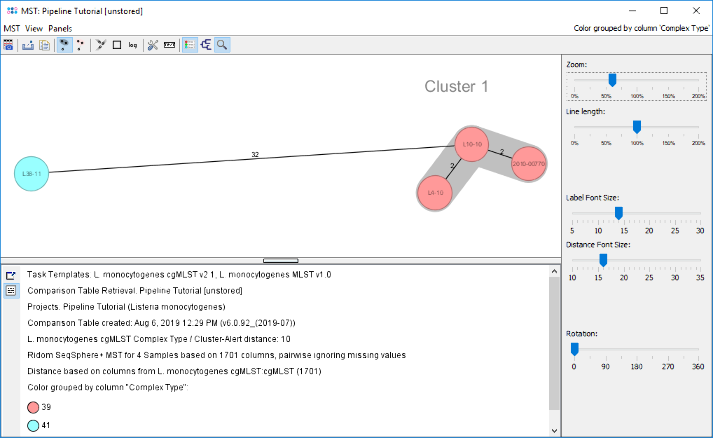713x438 pixels.
Task: Click the export image toolbar icon
Action: pyautogui.click(x=28, y=45)
